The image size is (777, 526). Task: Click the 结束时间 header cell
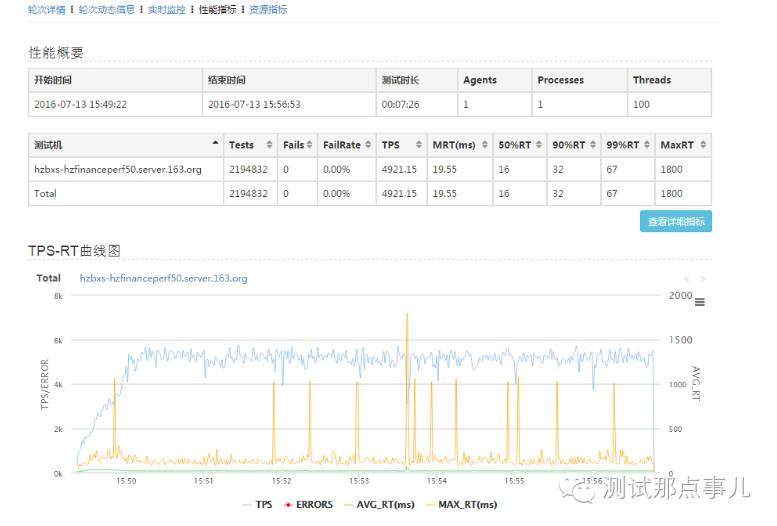tap(289, 80)
